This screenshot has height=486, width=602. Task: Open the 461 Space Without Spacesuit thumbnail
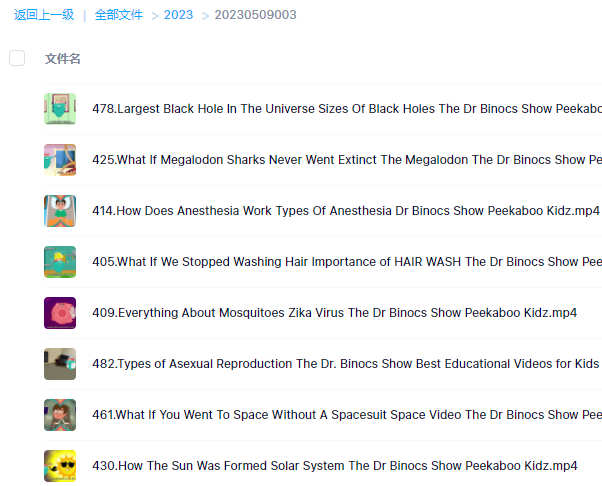pos(60,415)
